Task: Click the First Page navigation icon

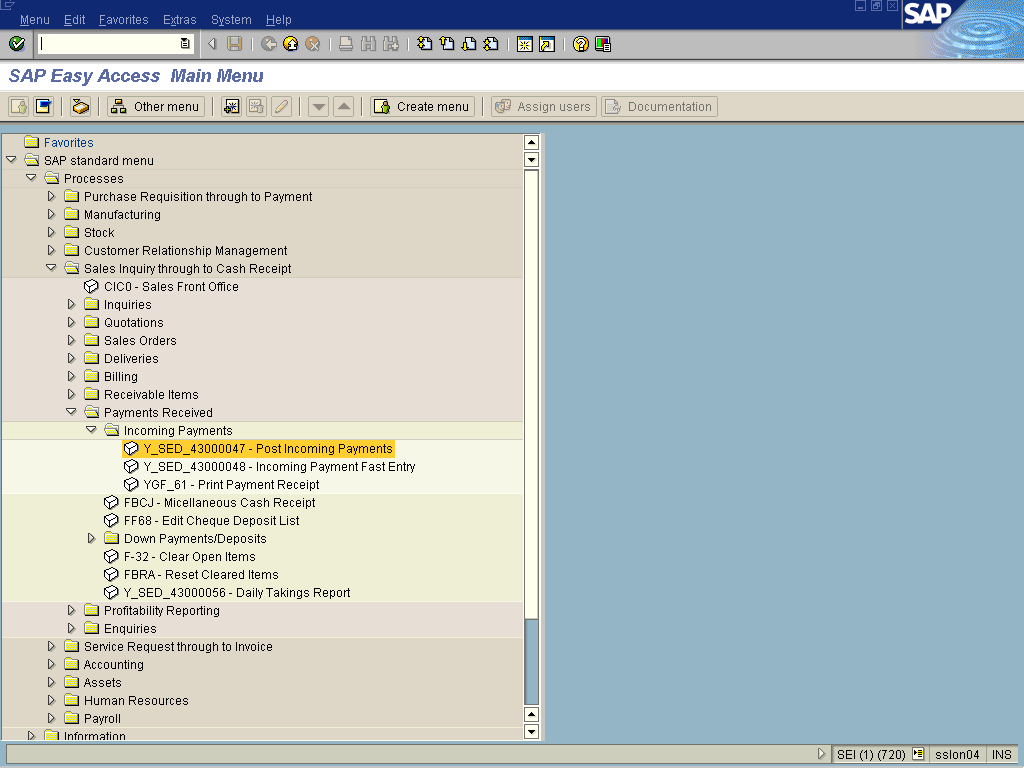Action: 425,44
